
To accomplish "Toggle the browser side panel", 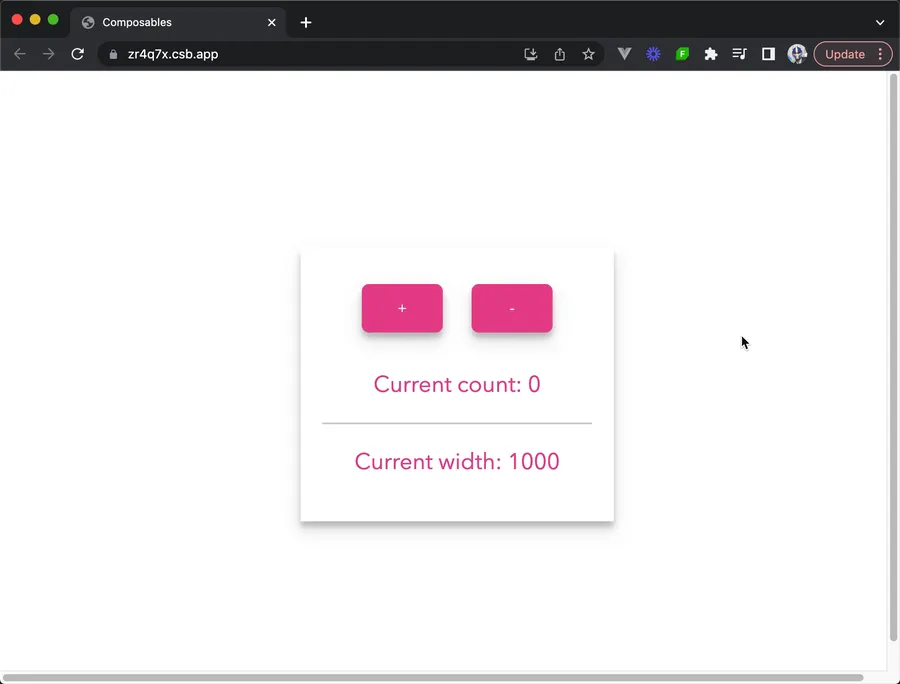I will [768, 54].
